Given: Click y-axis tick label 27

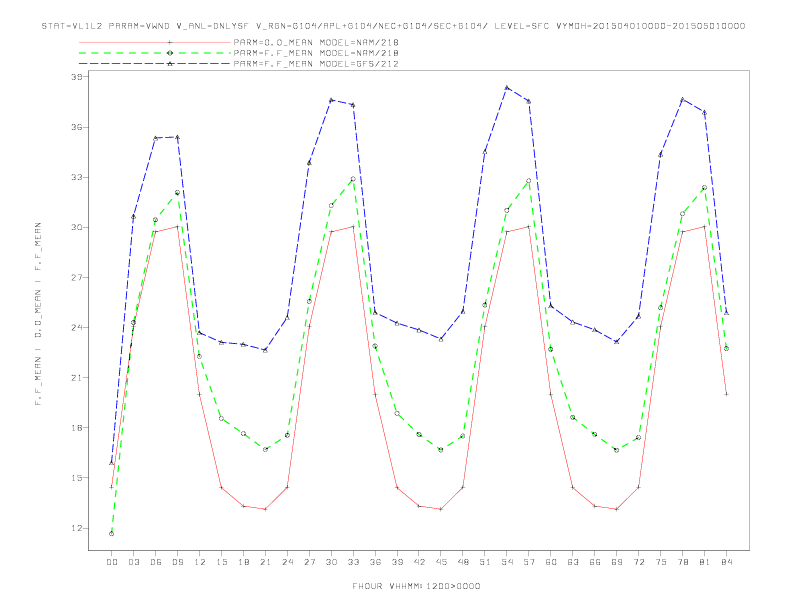Looking at the screenshot, I should tap(77, 277).
